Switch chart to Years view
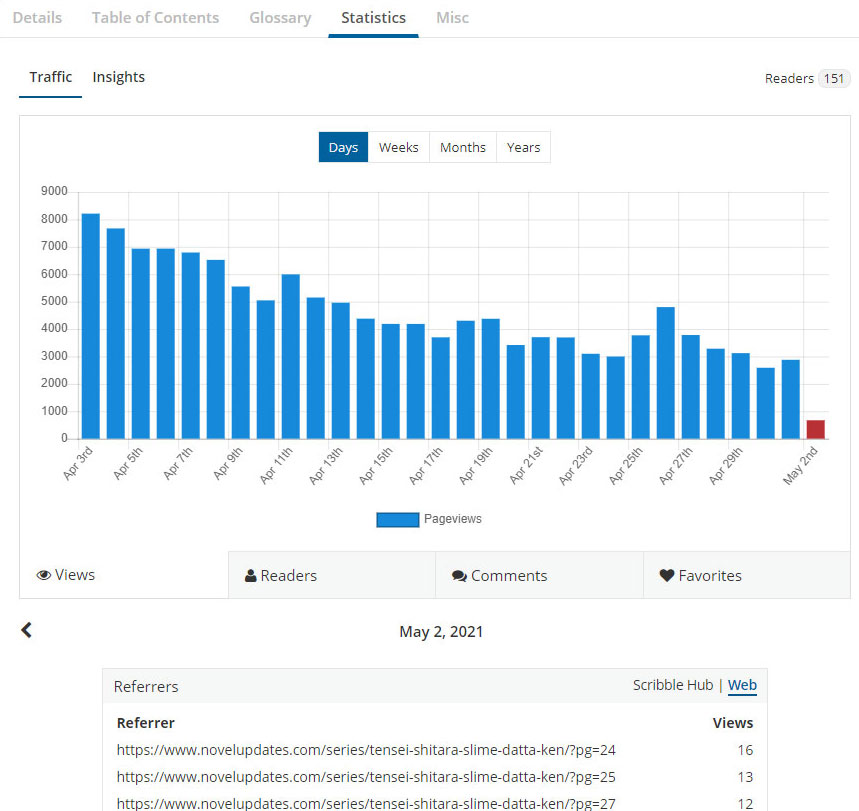This screenshot has height=811, width=859. 523,147
